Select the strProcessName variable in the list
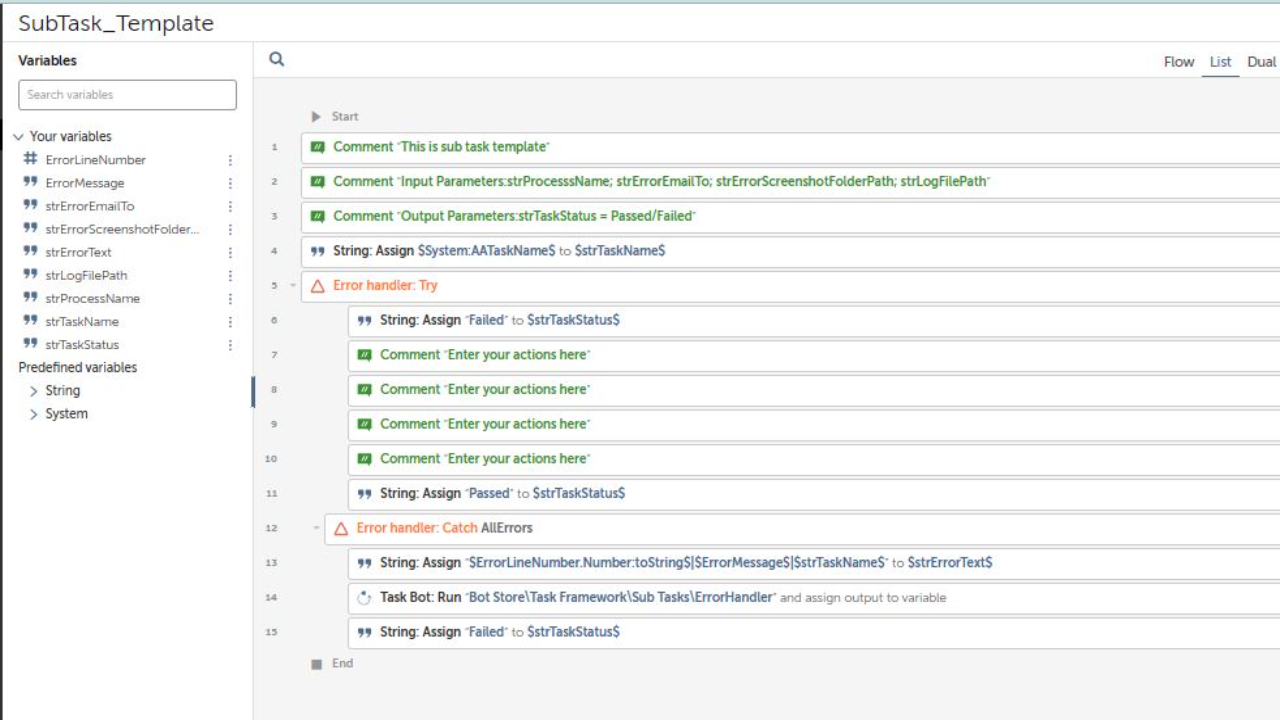1280x720 pixels. pos(92,299)
